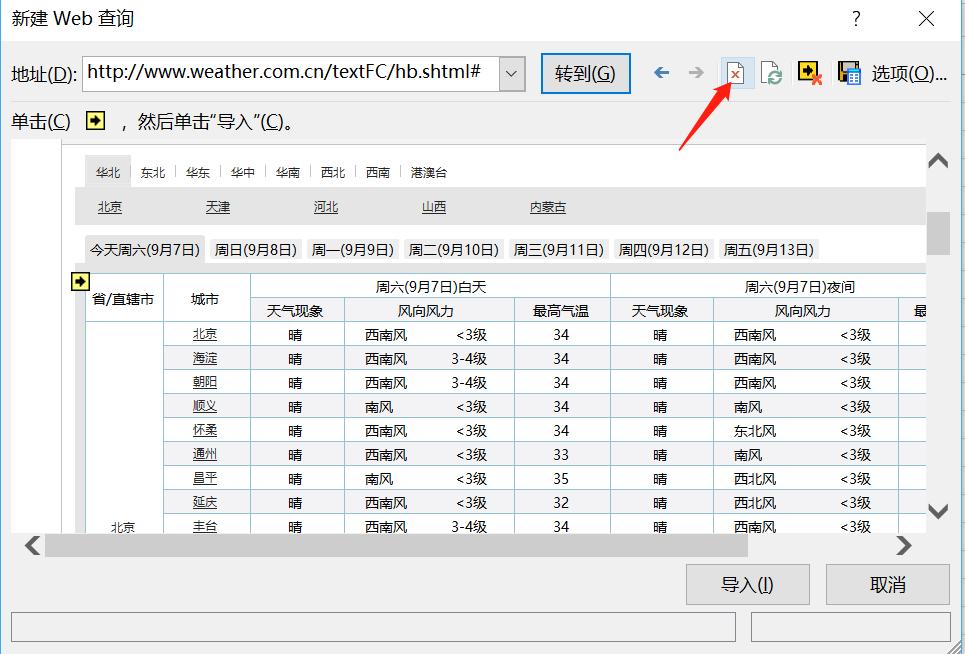Toggle selection of the table with arrow marker
965x654 pixels.
[80, 281]
